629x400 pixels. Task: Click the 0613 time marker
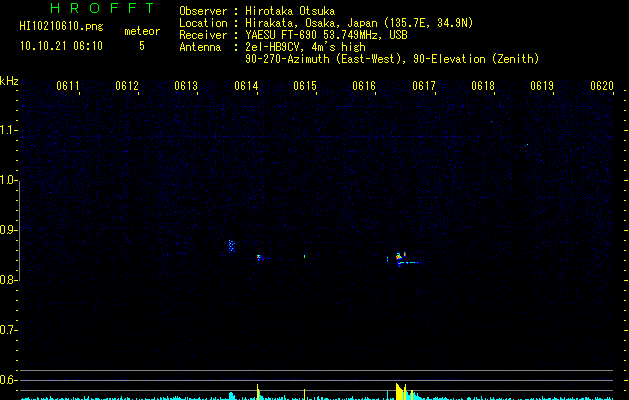click(x=186, y=86)
